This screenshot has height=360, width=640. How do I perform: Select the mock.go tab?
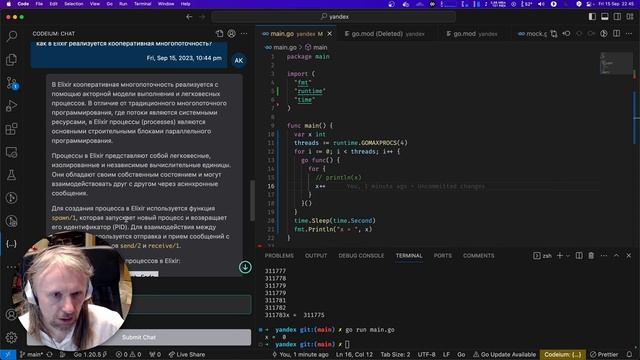532,34
